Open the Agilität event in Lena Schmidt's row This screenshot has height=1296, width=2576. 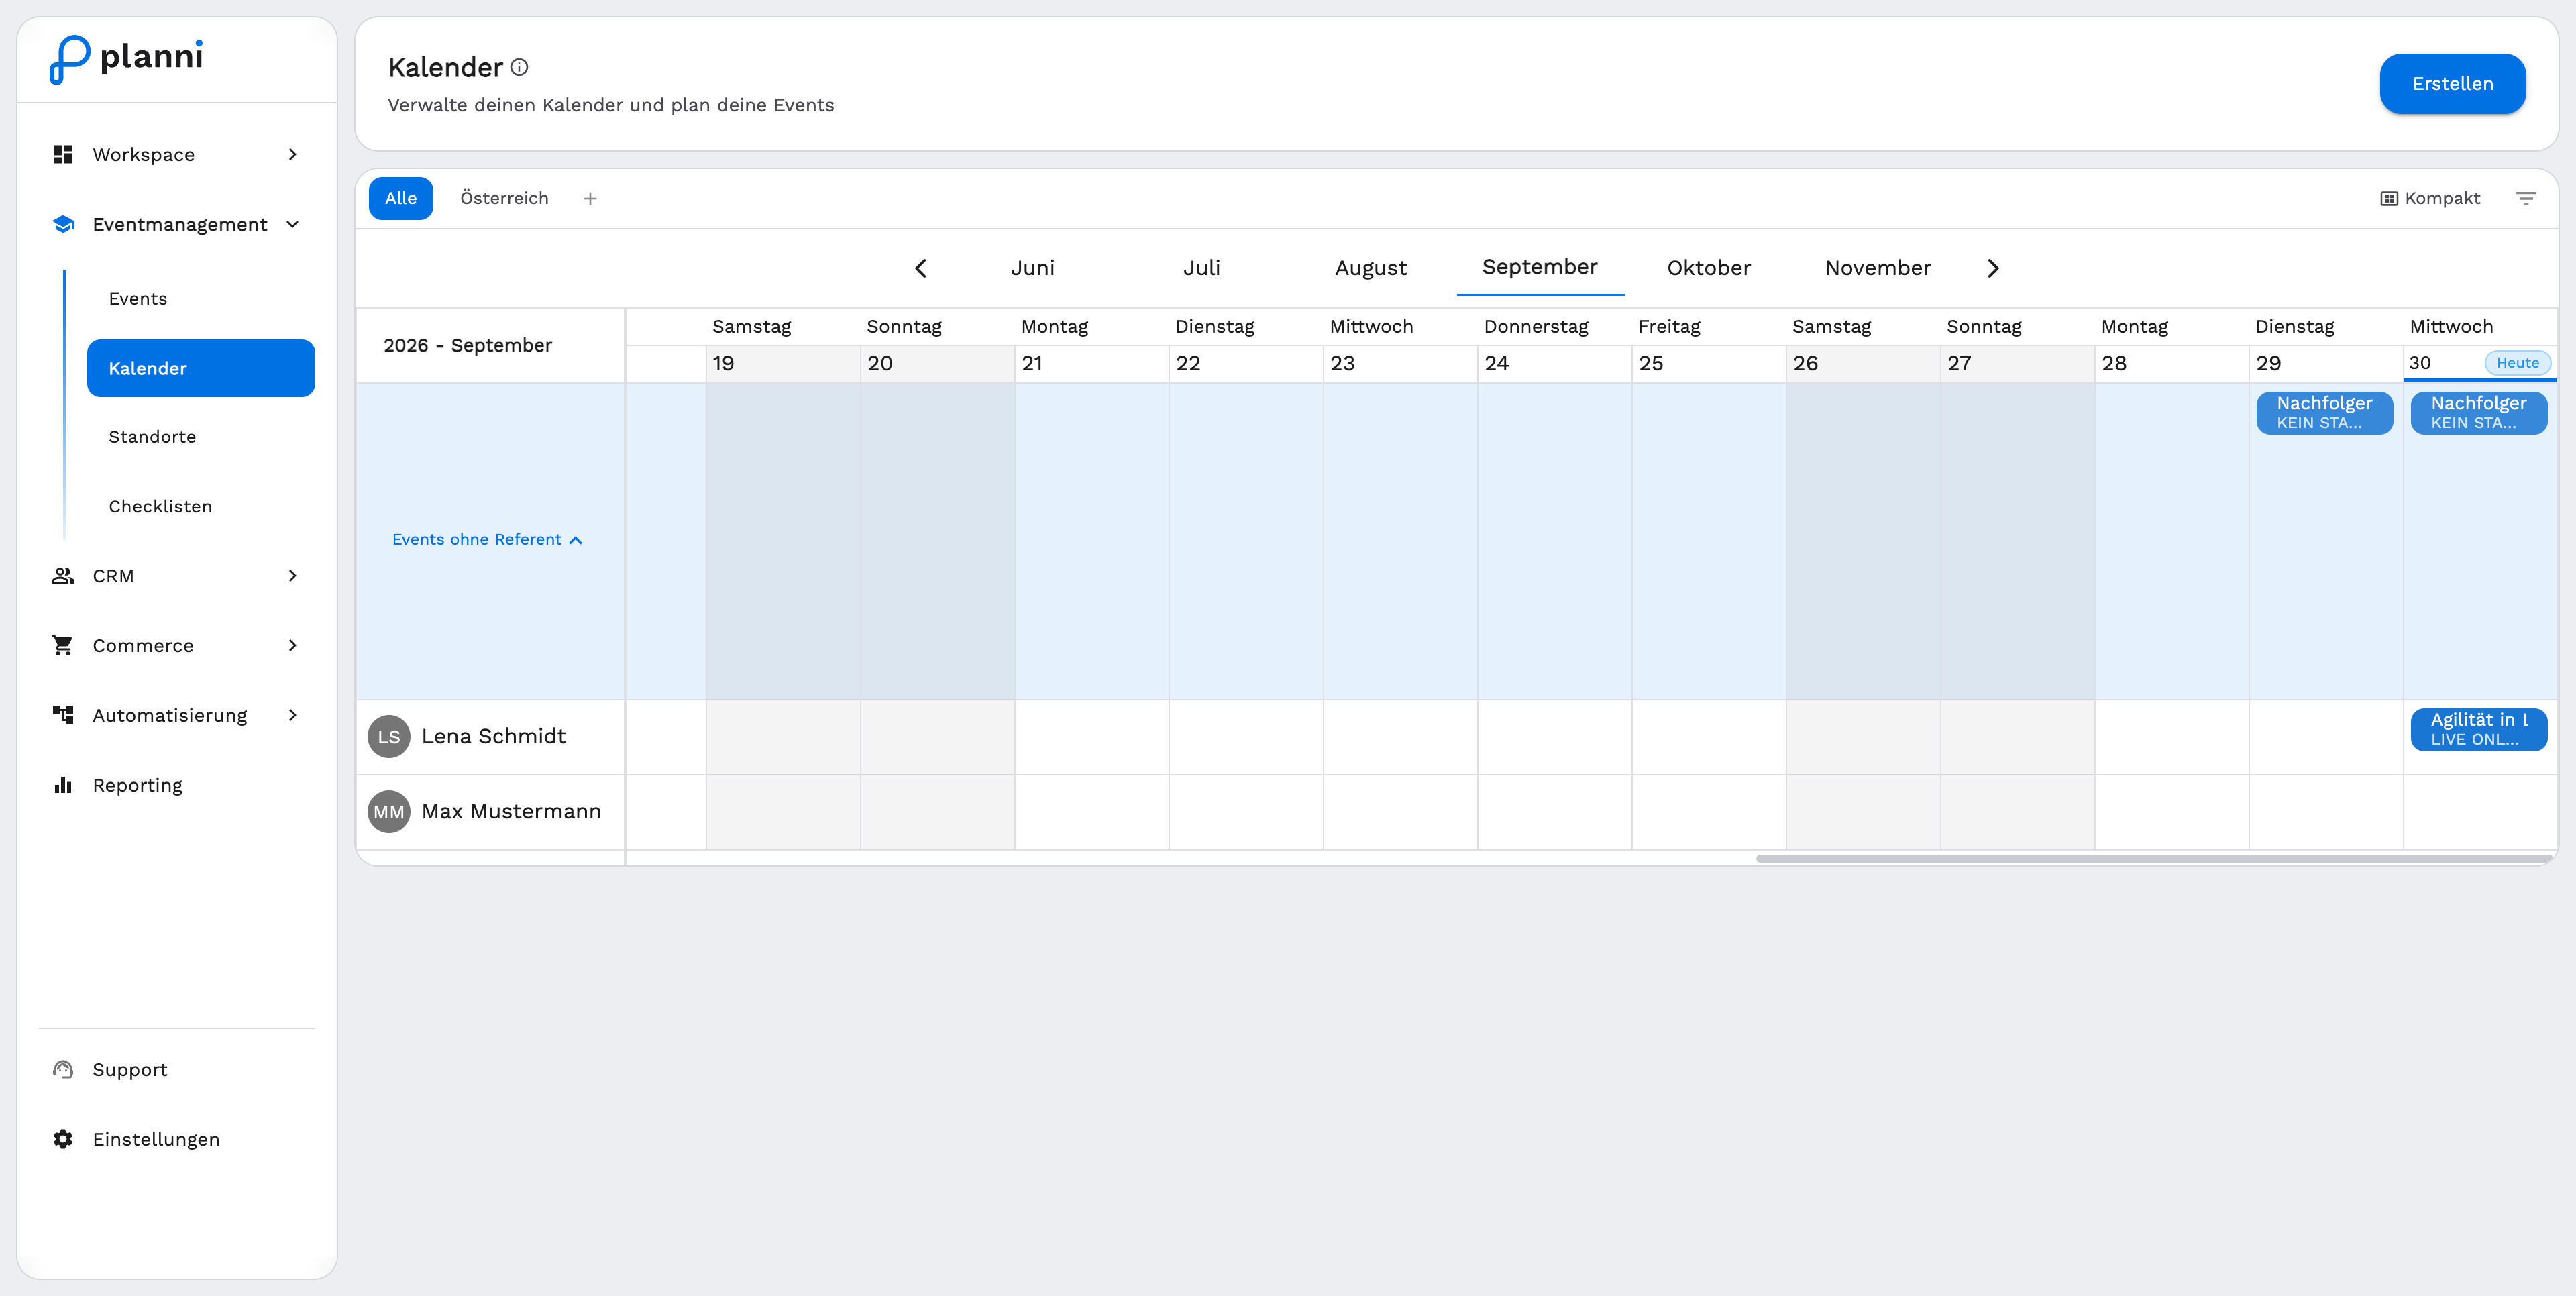tap(2478, 729)
